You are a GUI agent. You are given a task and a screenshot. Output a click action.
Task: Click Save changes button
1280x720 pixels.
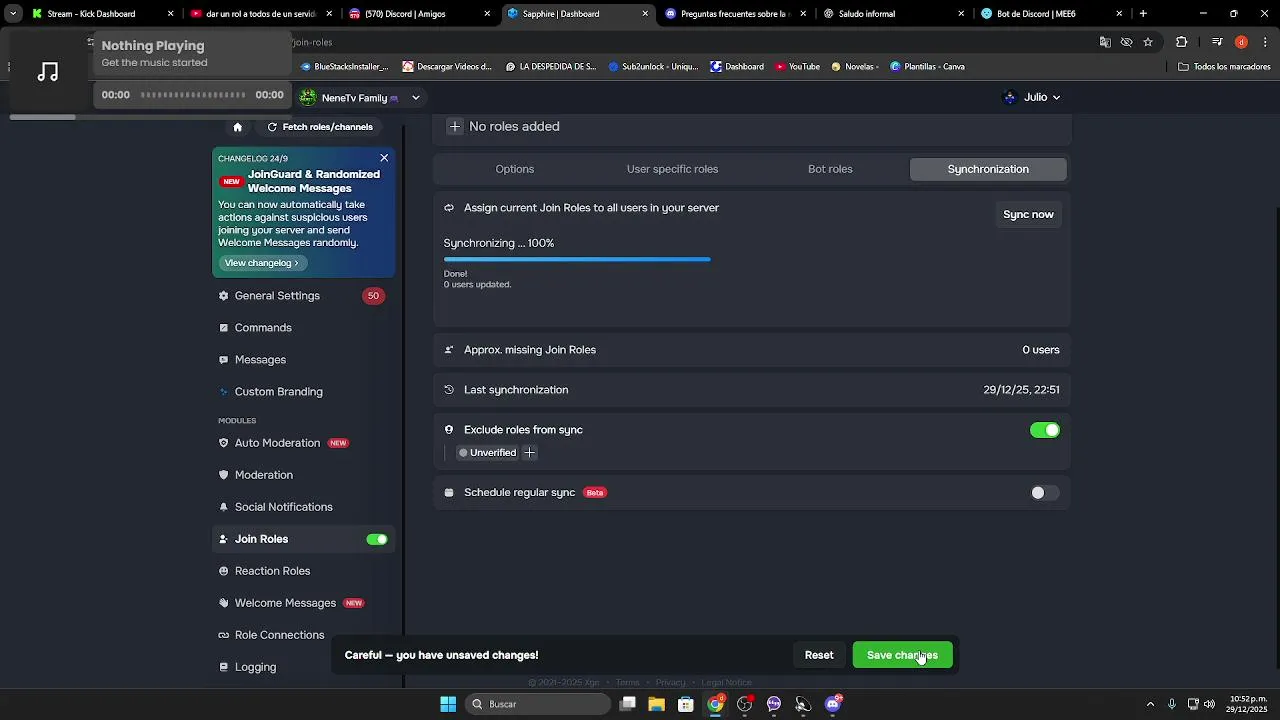tap(902, 655)
